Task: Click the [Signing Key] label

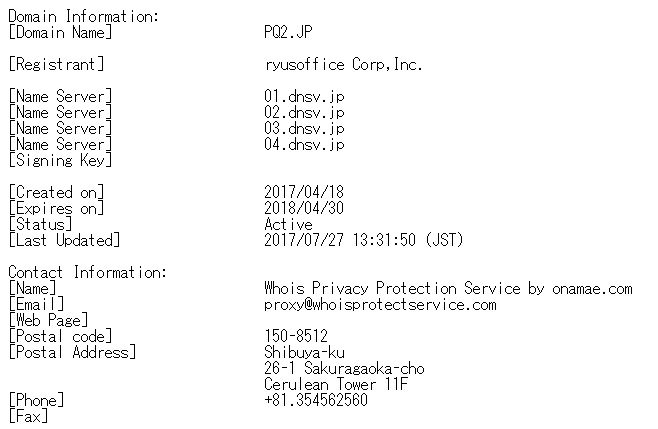Action: tap(60, 160)
